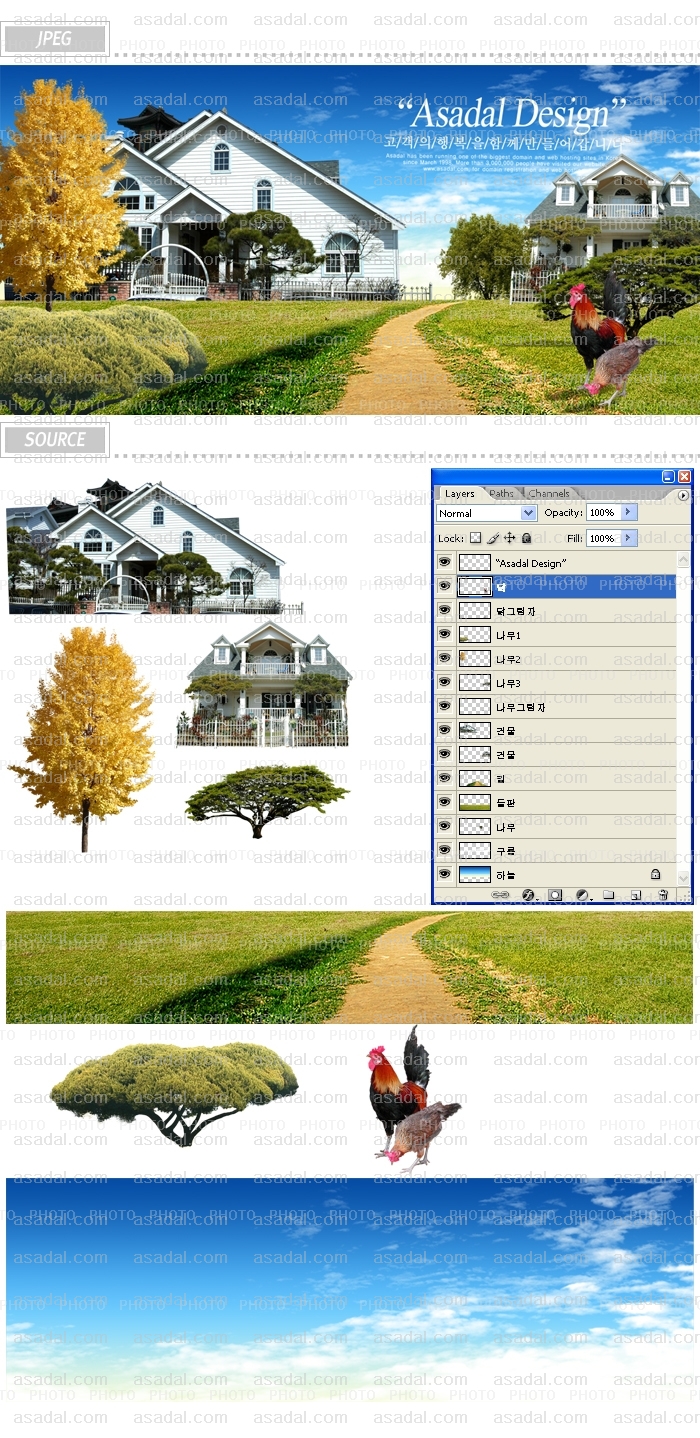Switch to the Paths tab

pyautogui.click(x=502, y=494)
